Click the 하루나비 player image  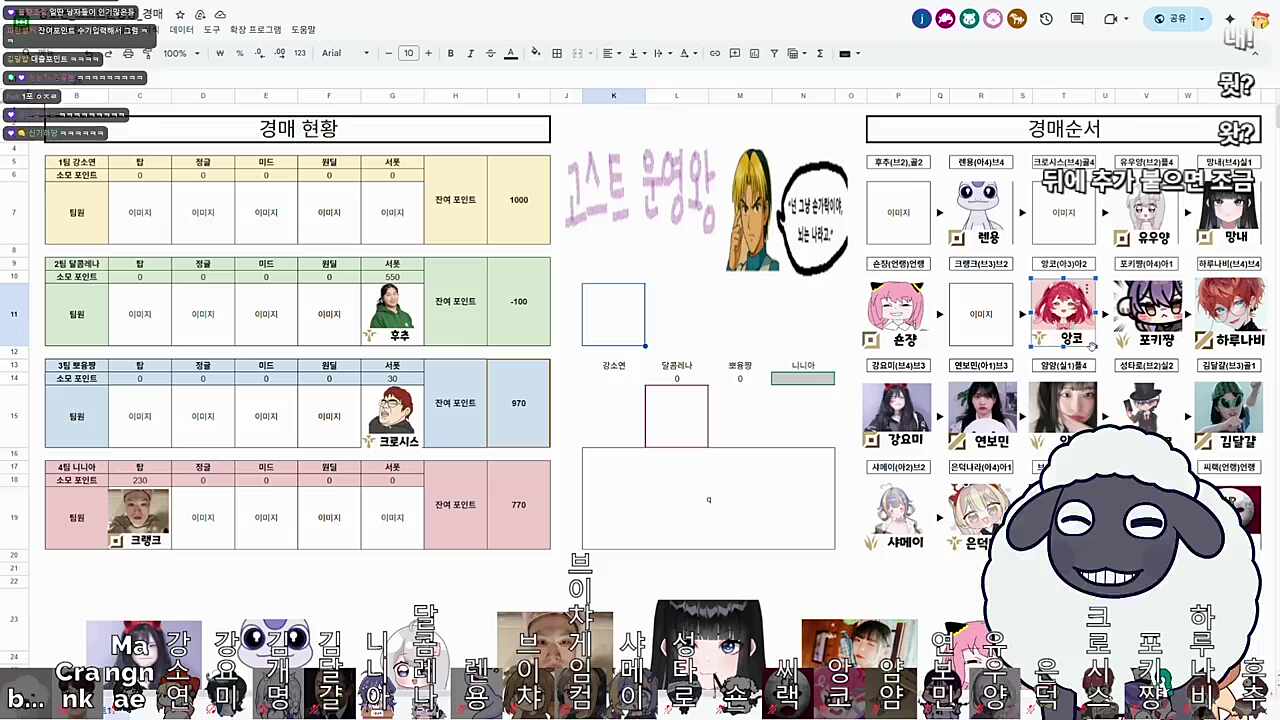(x=1229, y=314)
